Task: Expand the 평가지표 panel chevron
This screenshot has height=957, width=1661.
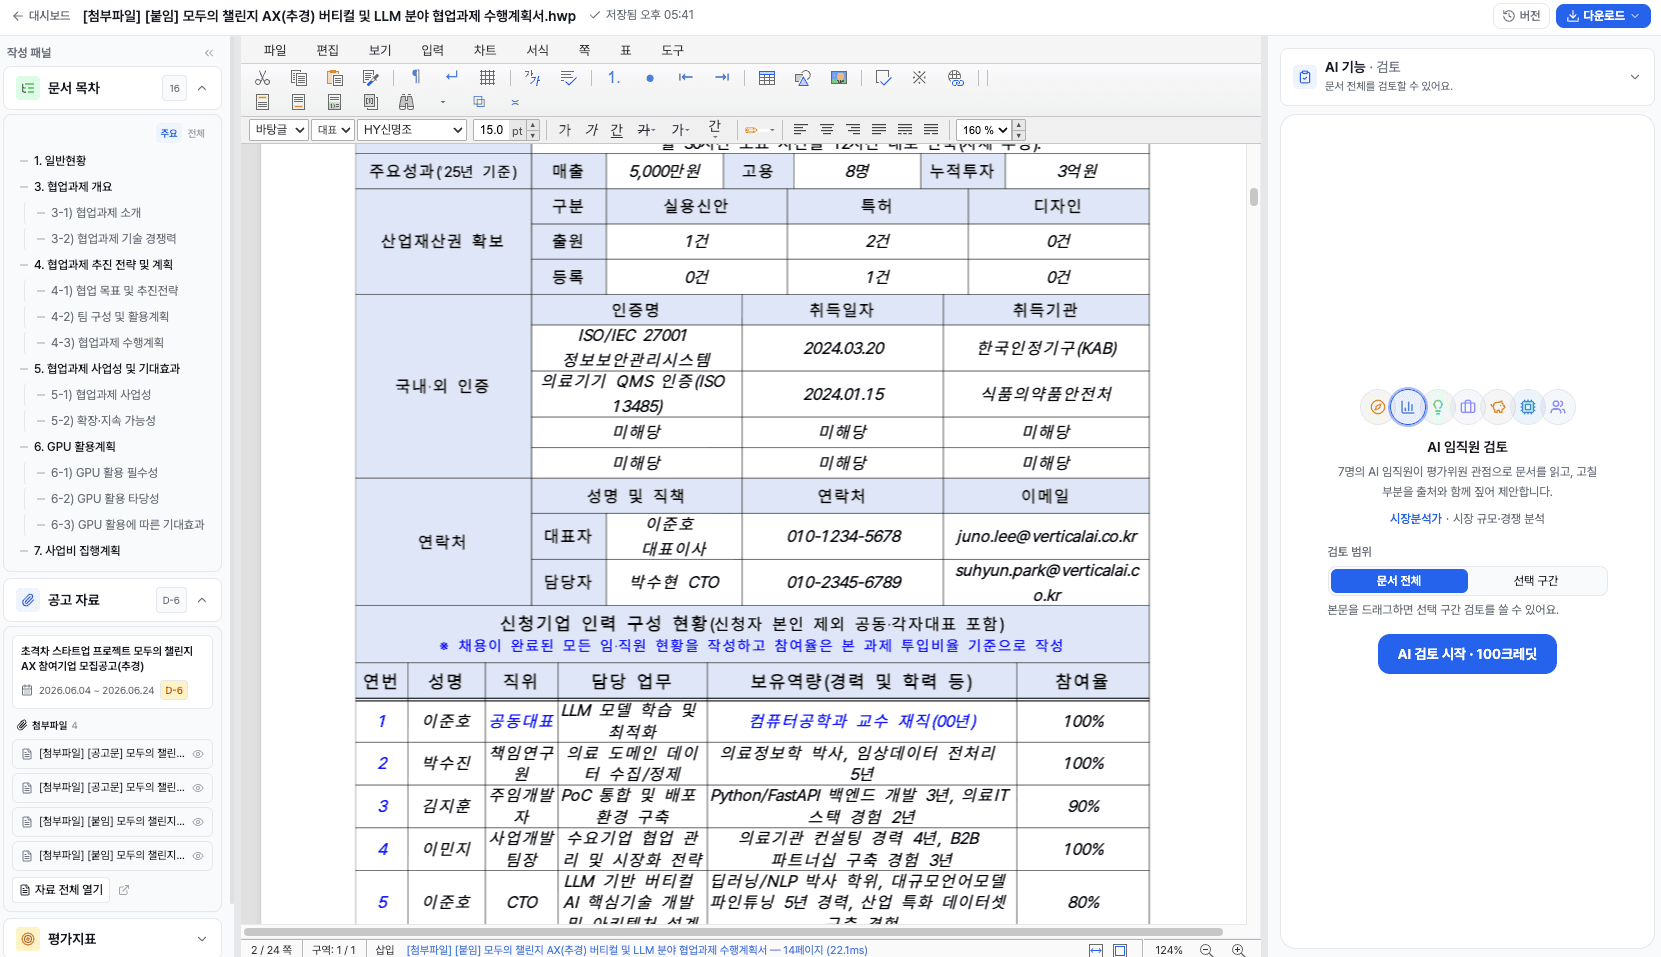Action: click(202, 939)
